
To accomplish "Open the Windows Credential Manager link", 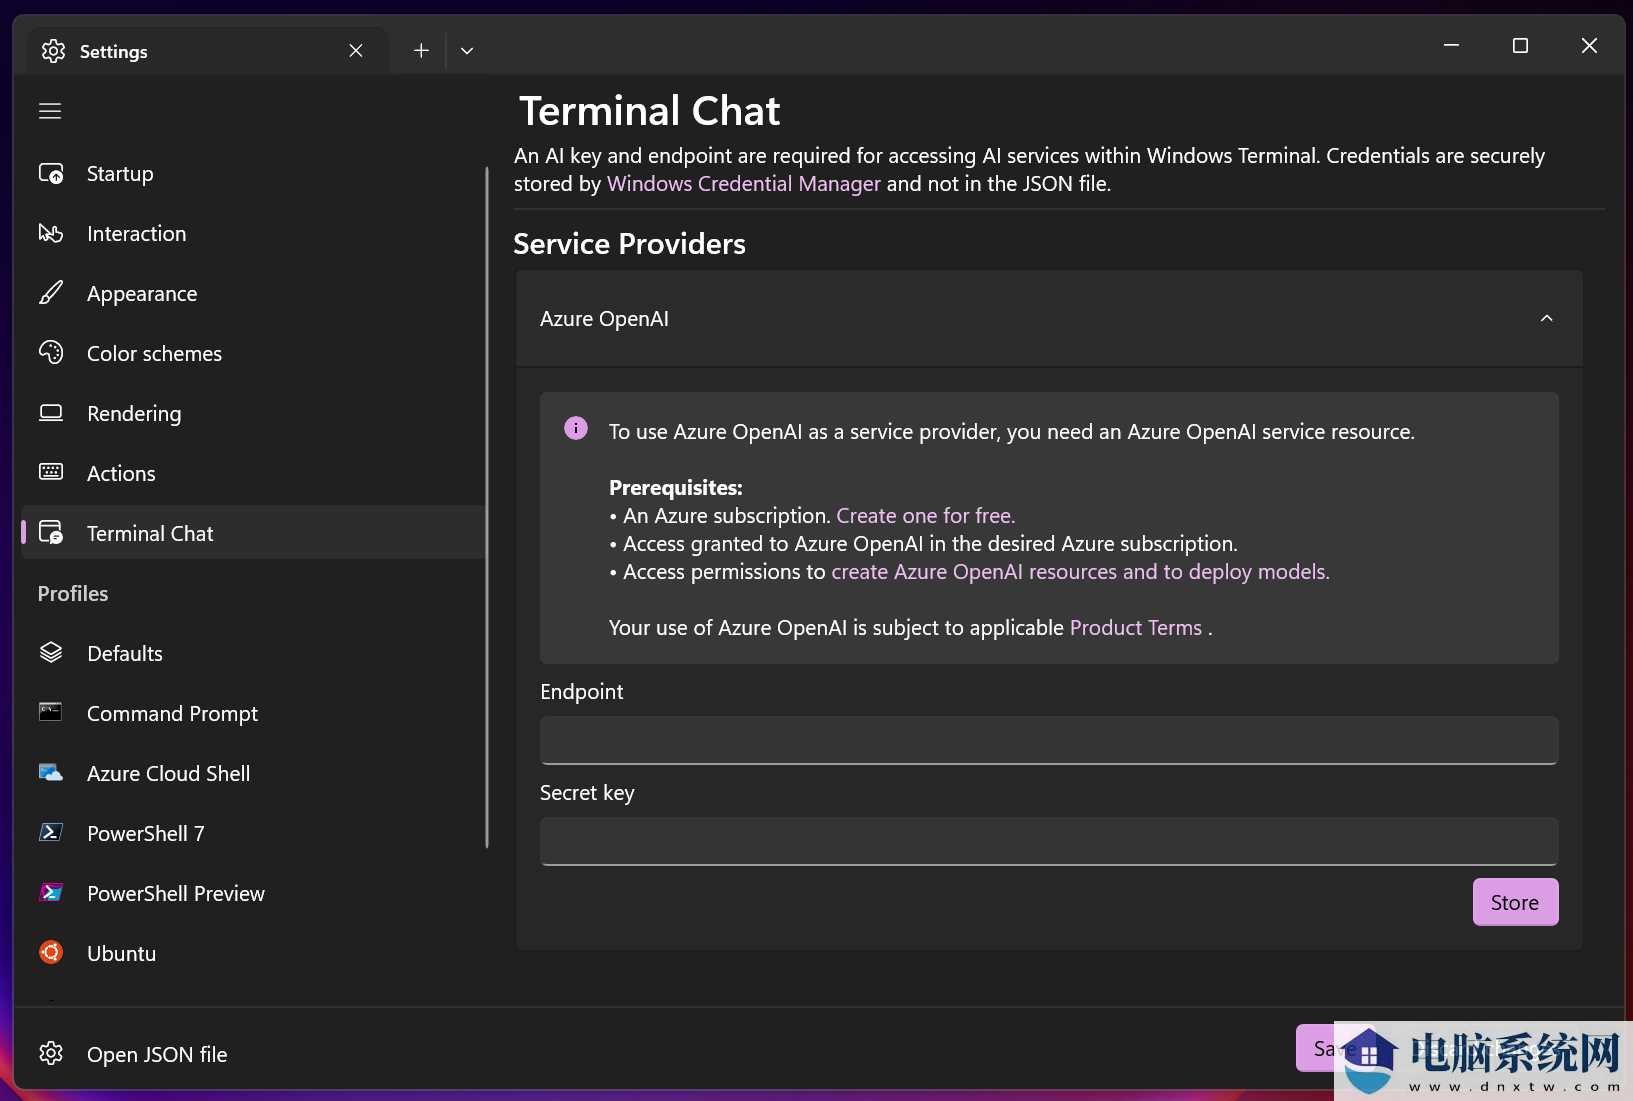I will (x=744, y=184).
